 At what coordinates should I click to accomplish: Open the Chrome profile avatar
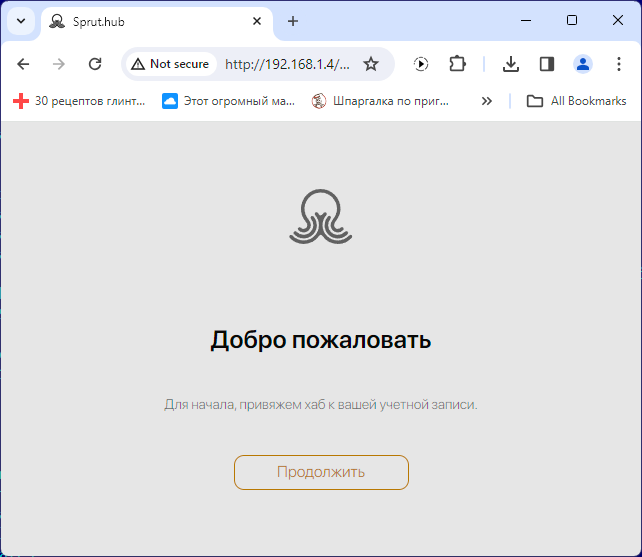click(583, 64)
